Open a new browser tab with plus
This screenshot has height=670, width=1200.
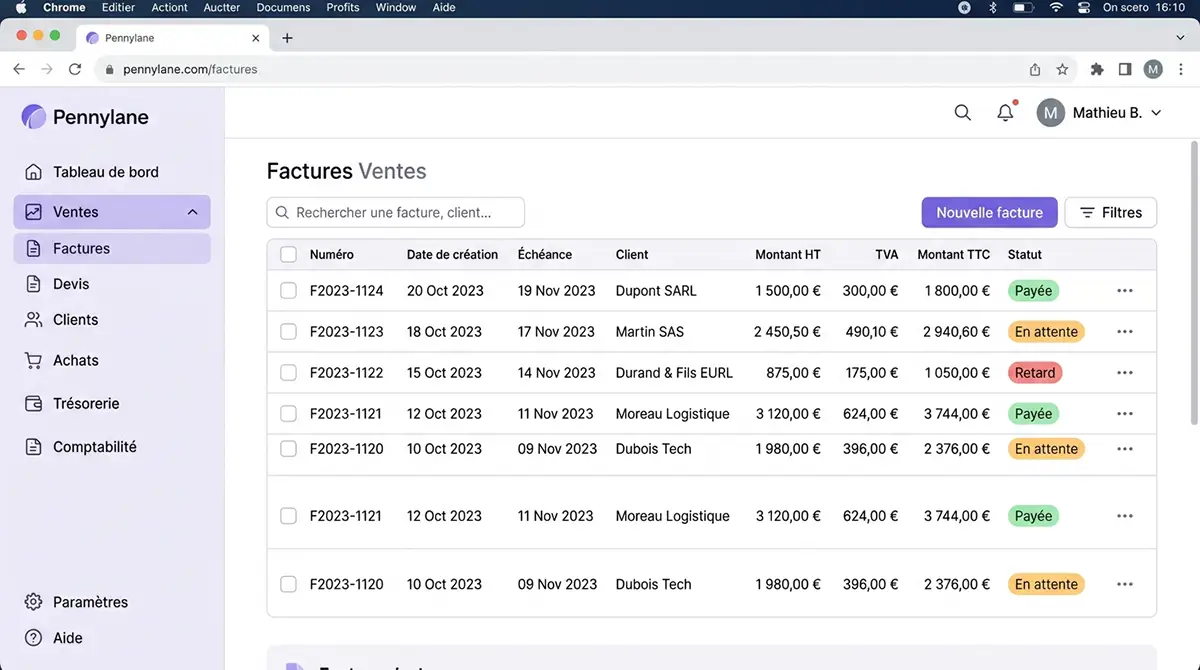coord(287,38)
